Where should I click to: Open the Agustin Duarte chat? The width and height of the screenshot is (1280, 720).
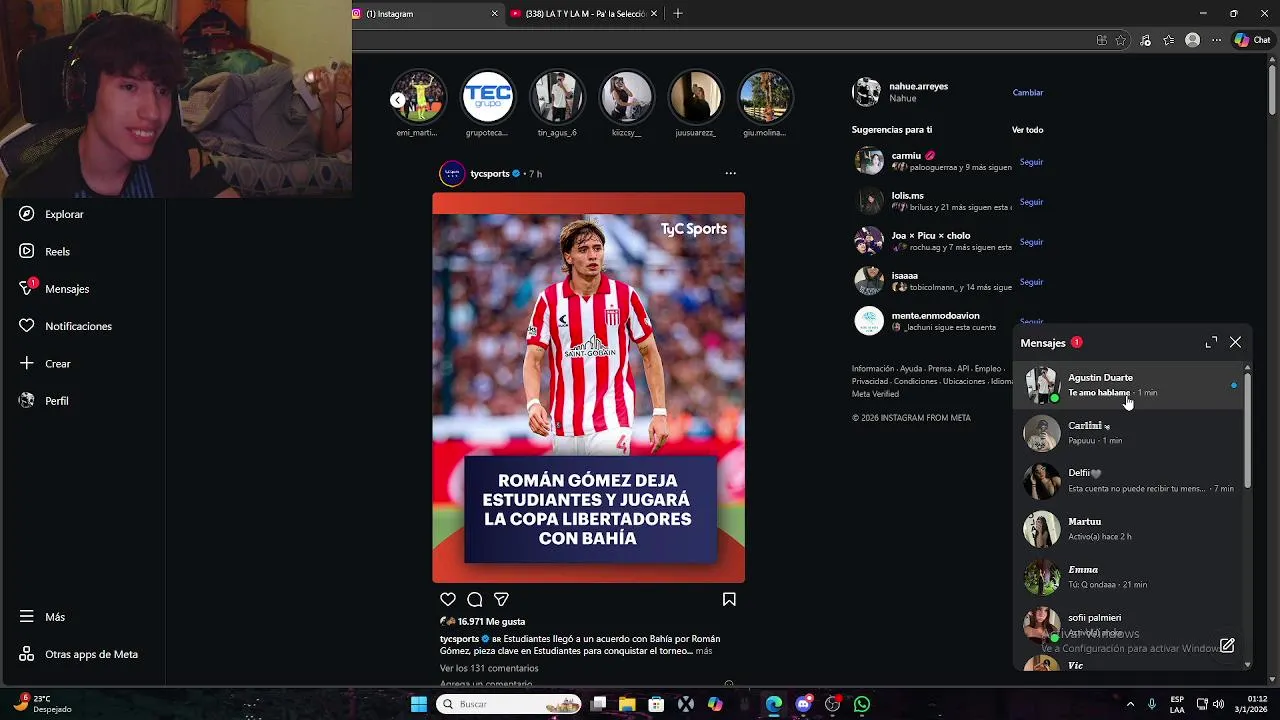click(x=1130, y=385)
